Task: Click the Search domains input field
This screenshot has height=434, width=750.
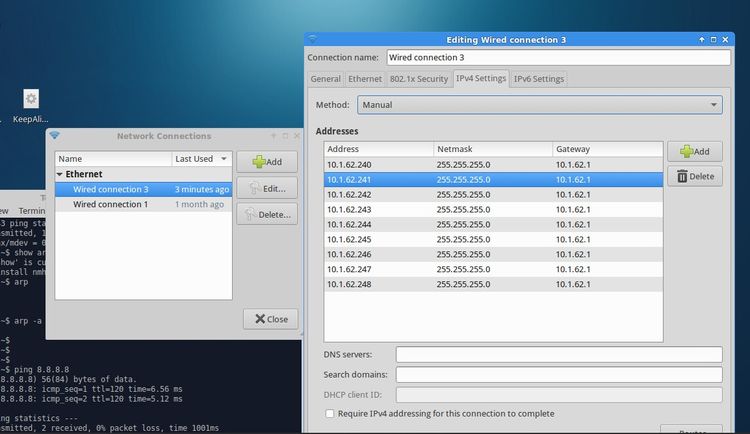Action: (559, 375)
